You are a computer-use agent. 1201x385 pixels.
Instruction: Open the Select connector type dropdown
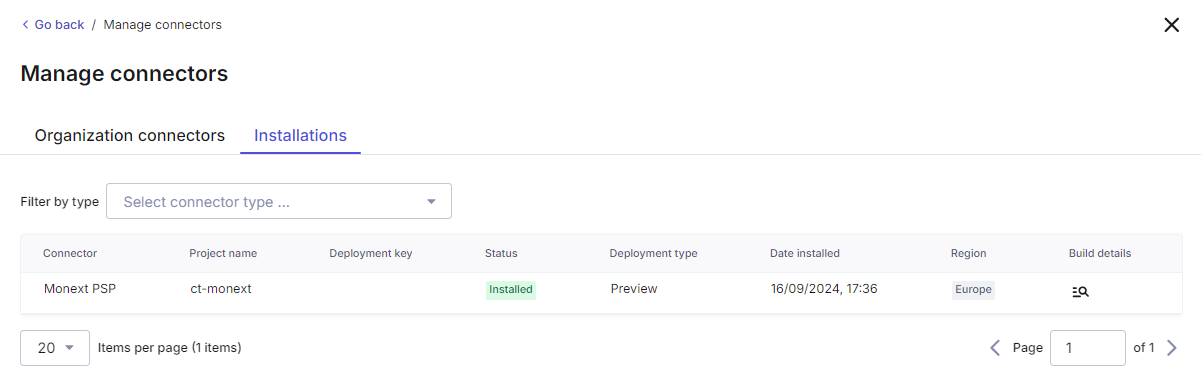coord(279,201)
